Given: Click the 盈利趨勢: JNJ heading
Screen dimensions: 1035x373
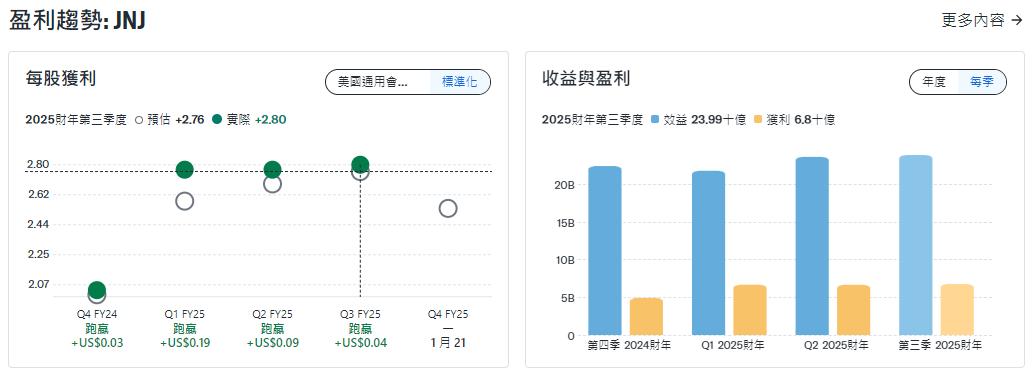Looking at the screenshot, I should point(77,20).
